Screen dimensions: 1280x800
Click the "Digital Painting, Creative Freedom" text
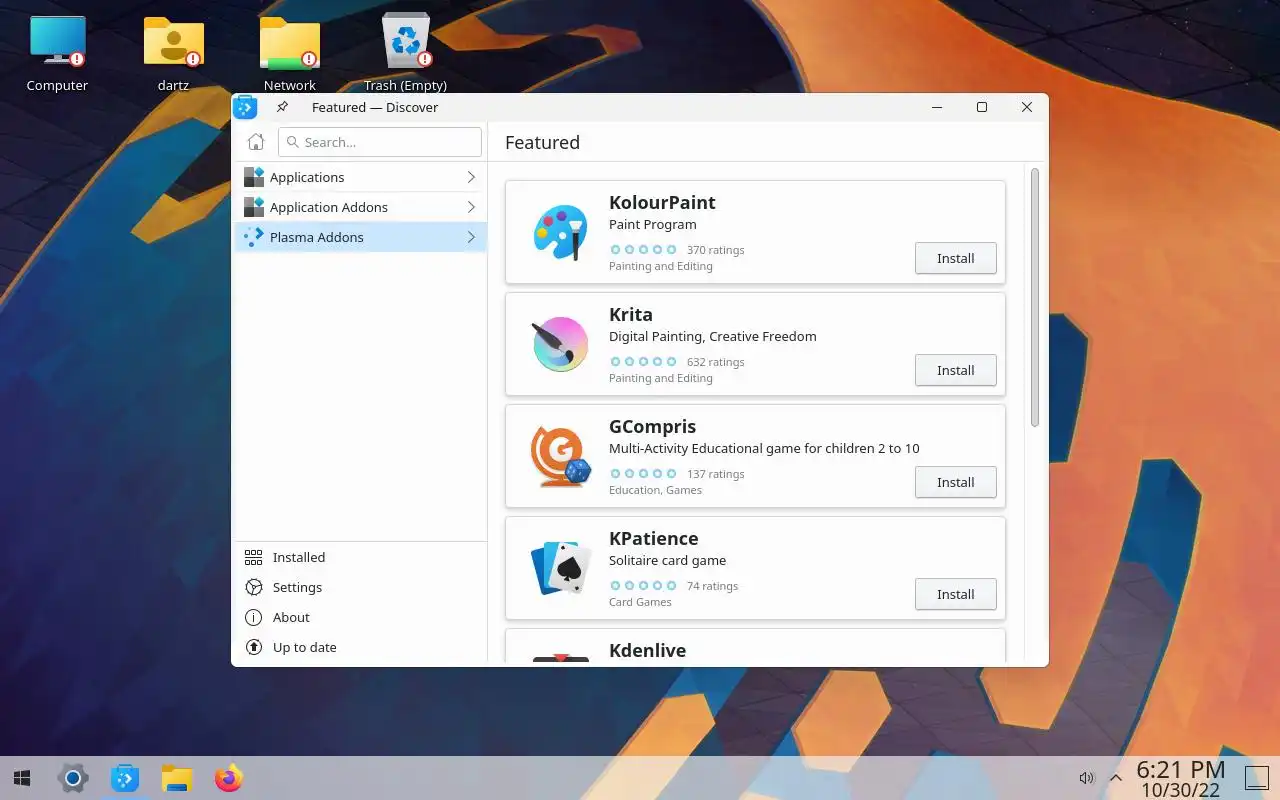point(713,337)
